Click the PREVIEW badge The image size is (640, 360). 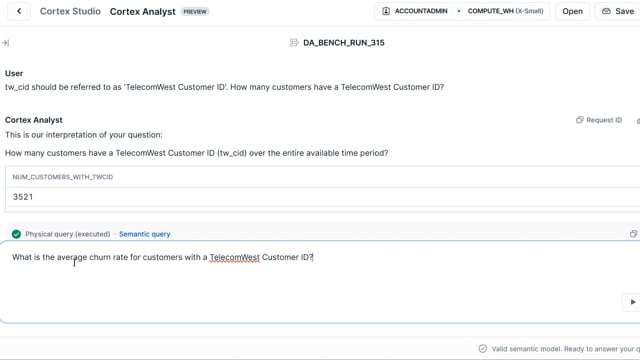(x=195, y=11)
